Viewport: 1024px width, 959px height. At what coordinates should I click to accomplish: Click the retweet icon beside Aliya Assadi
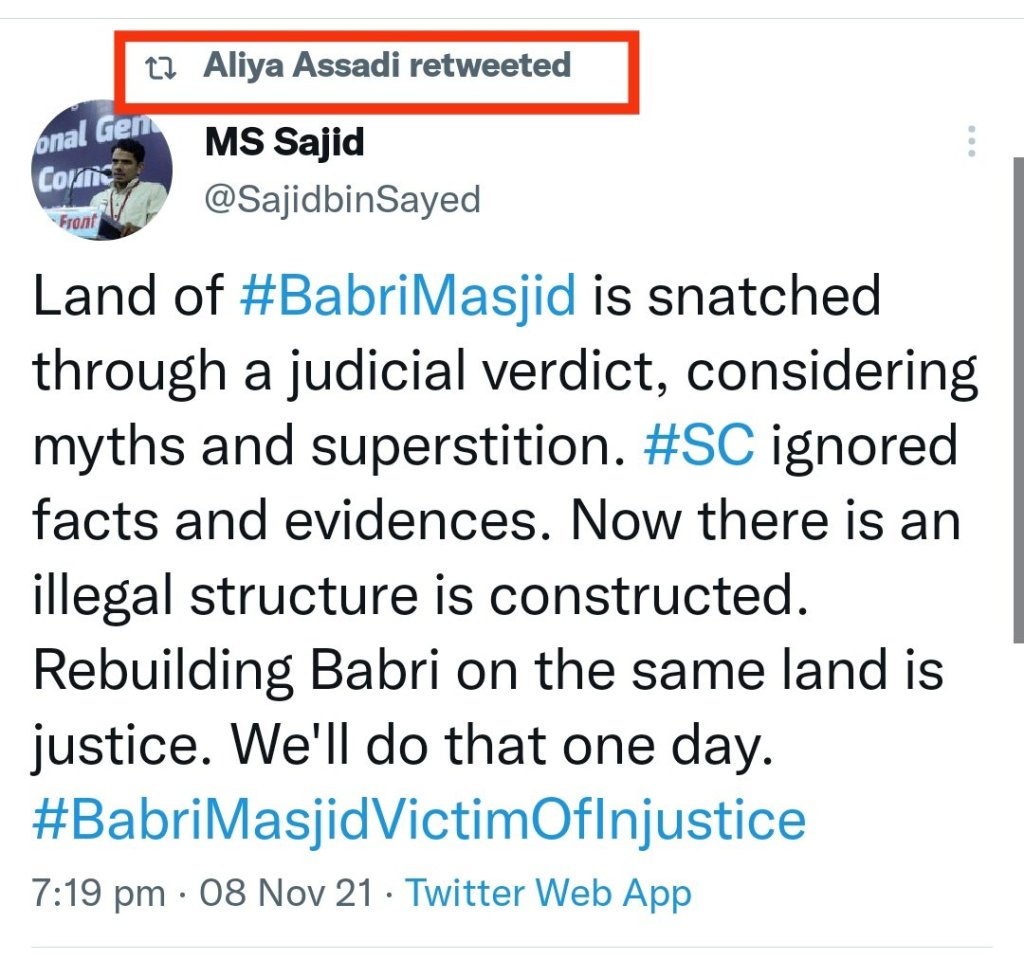pos(160,68)
